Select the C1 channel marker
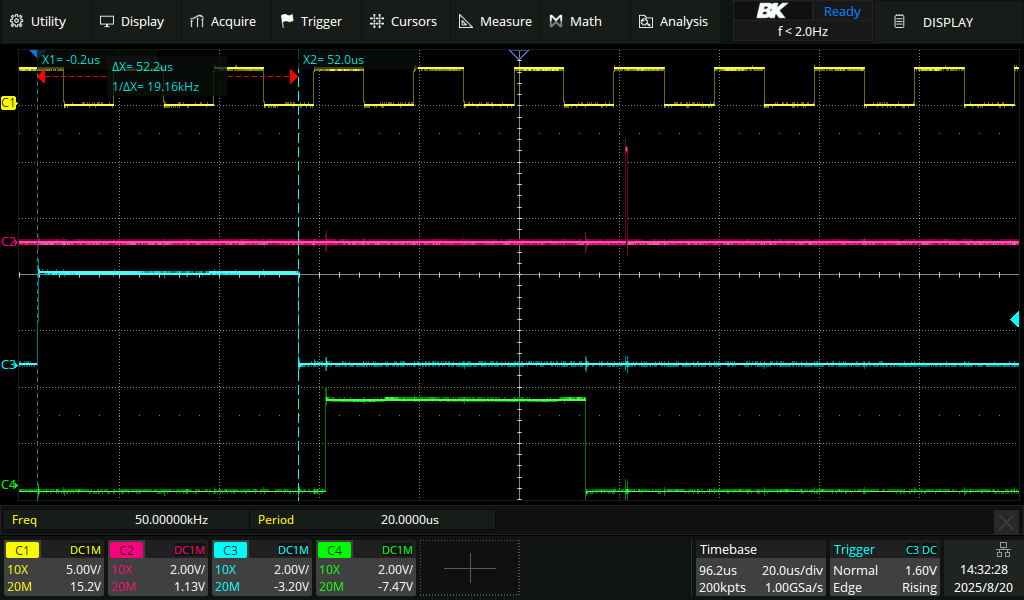 [x=8, y=103]
